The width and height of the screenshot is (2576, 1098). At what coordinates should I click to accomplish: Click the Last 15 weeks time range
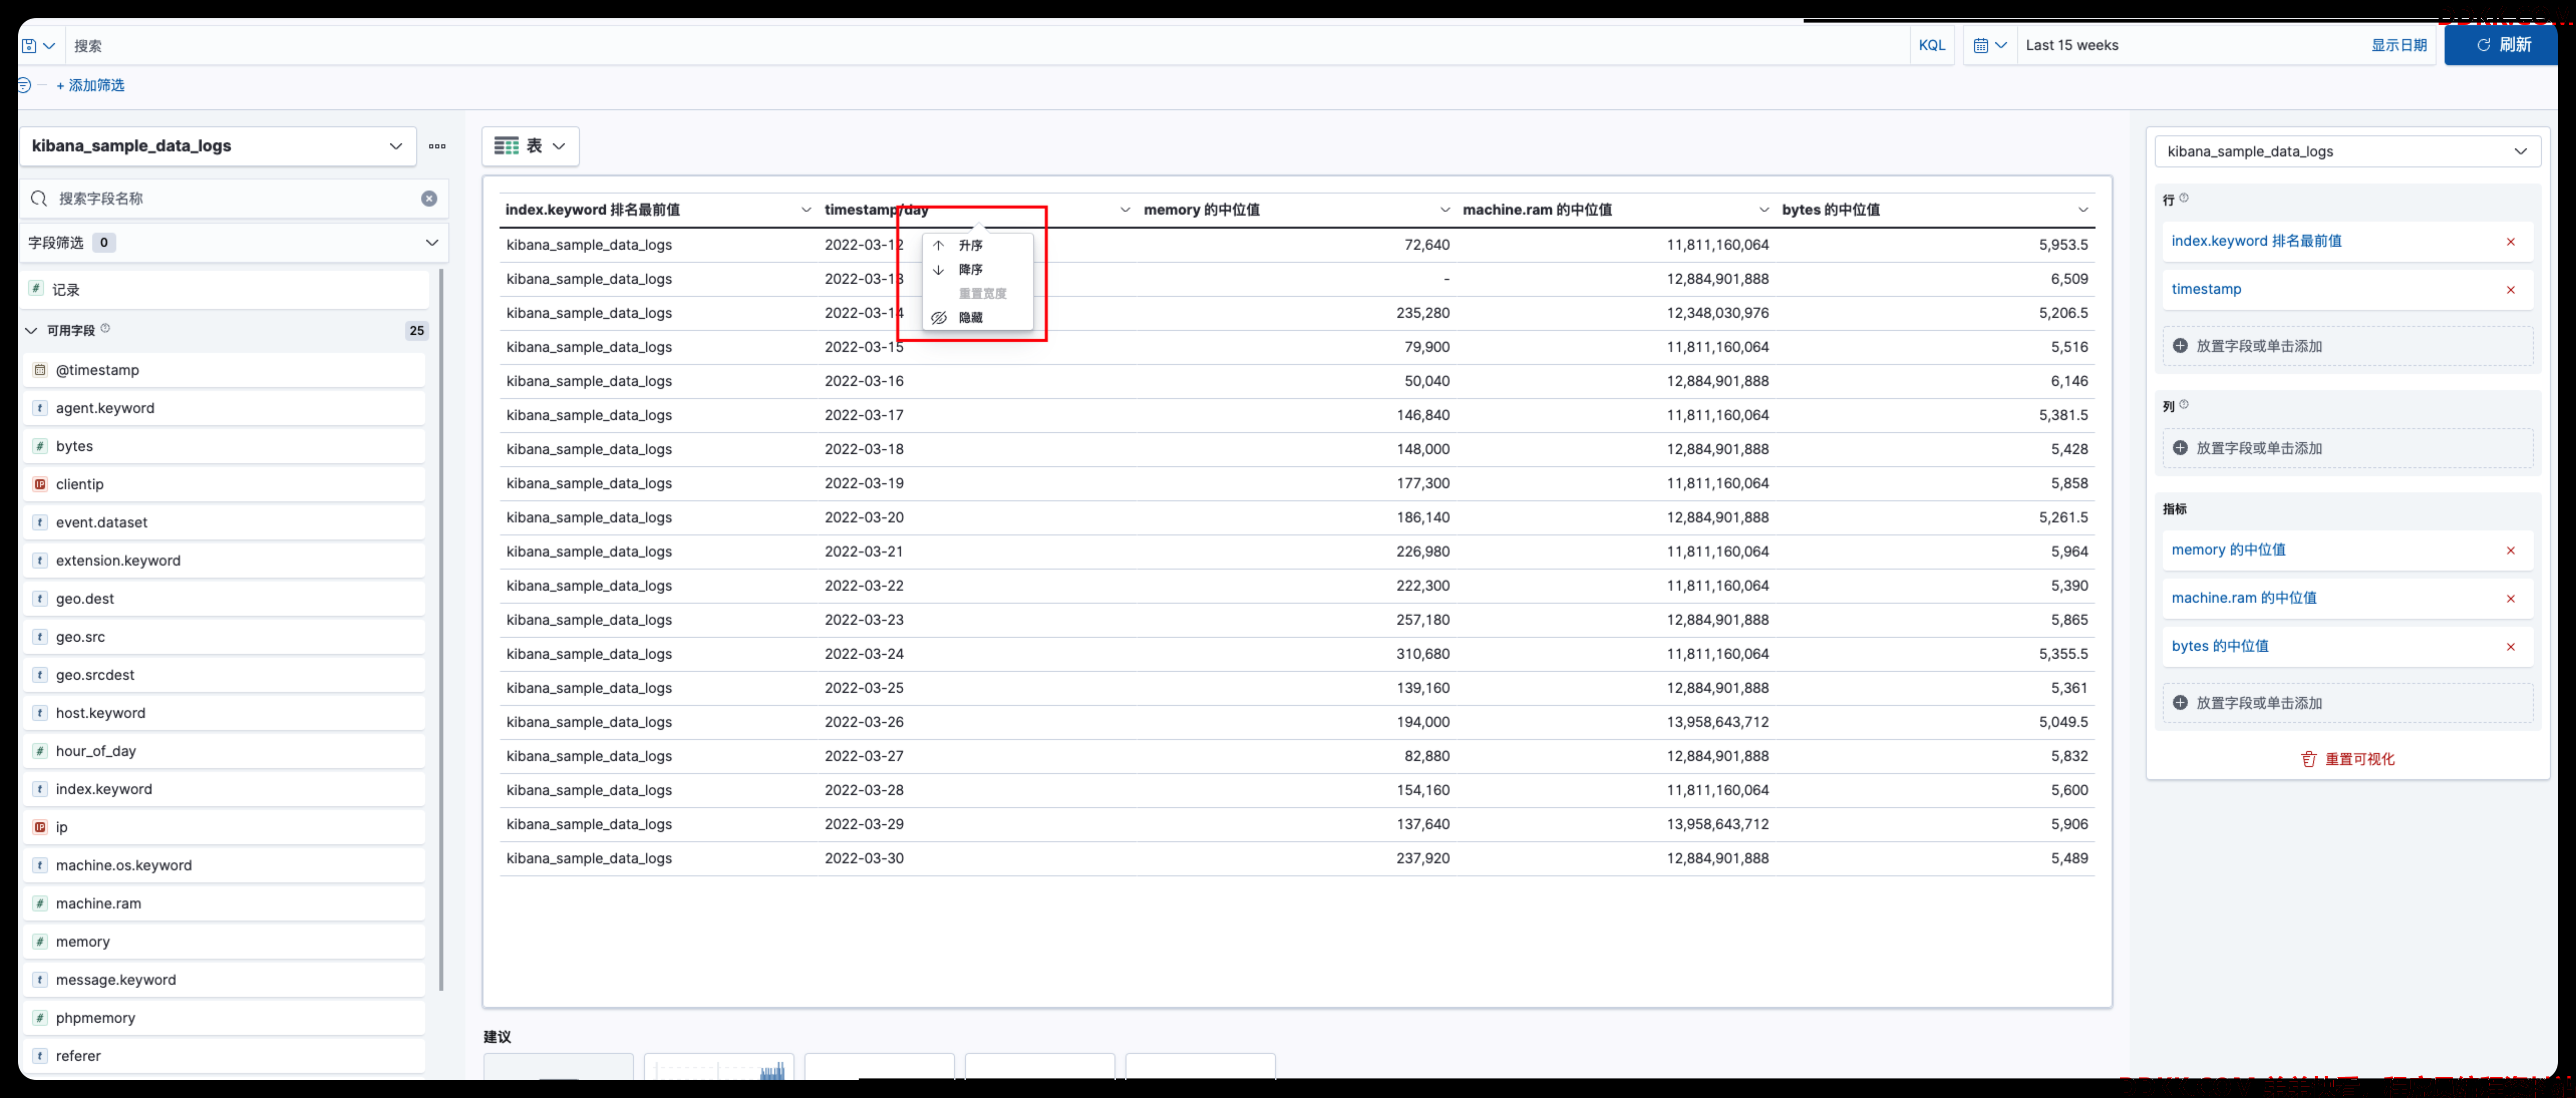coord(2072,46)
